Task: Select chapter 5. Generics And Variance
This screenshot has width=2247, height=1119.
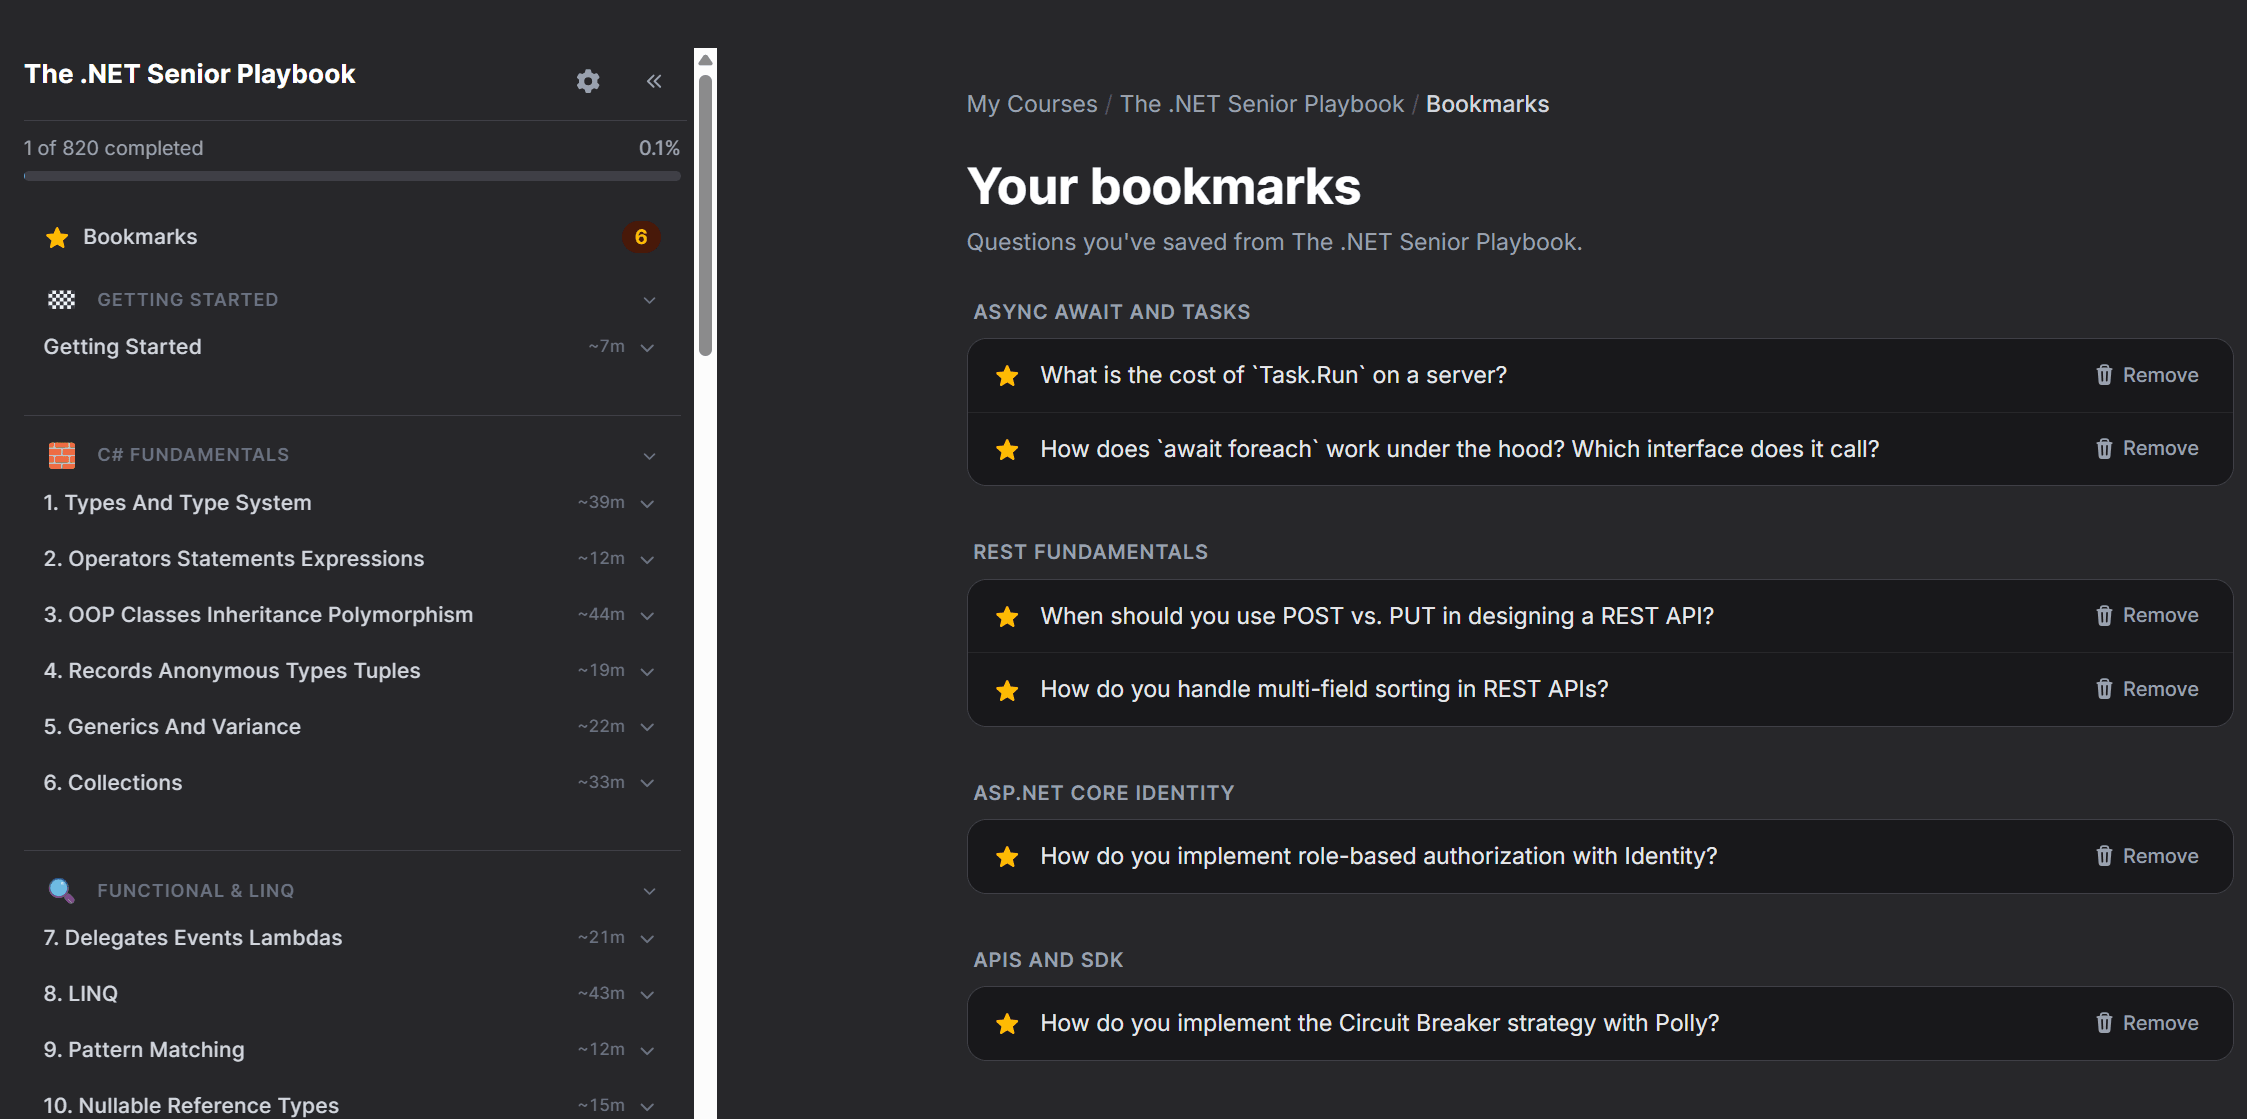Action: [172, 727]
